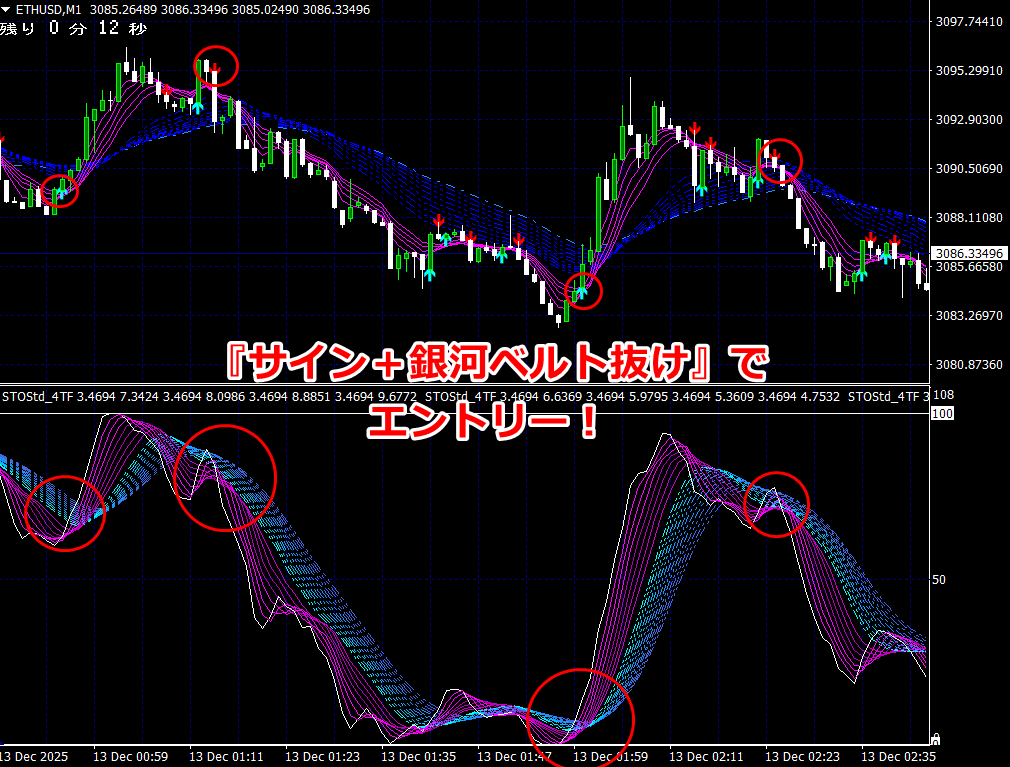Click the 残り 0 分 12 秒 countdown label
1010x767 pixels.
click(73, 28)
